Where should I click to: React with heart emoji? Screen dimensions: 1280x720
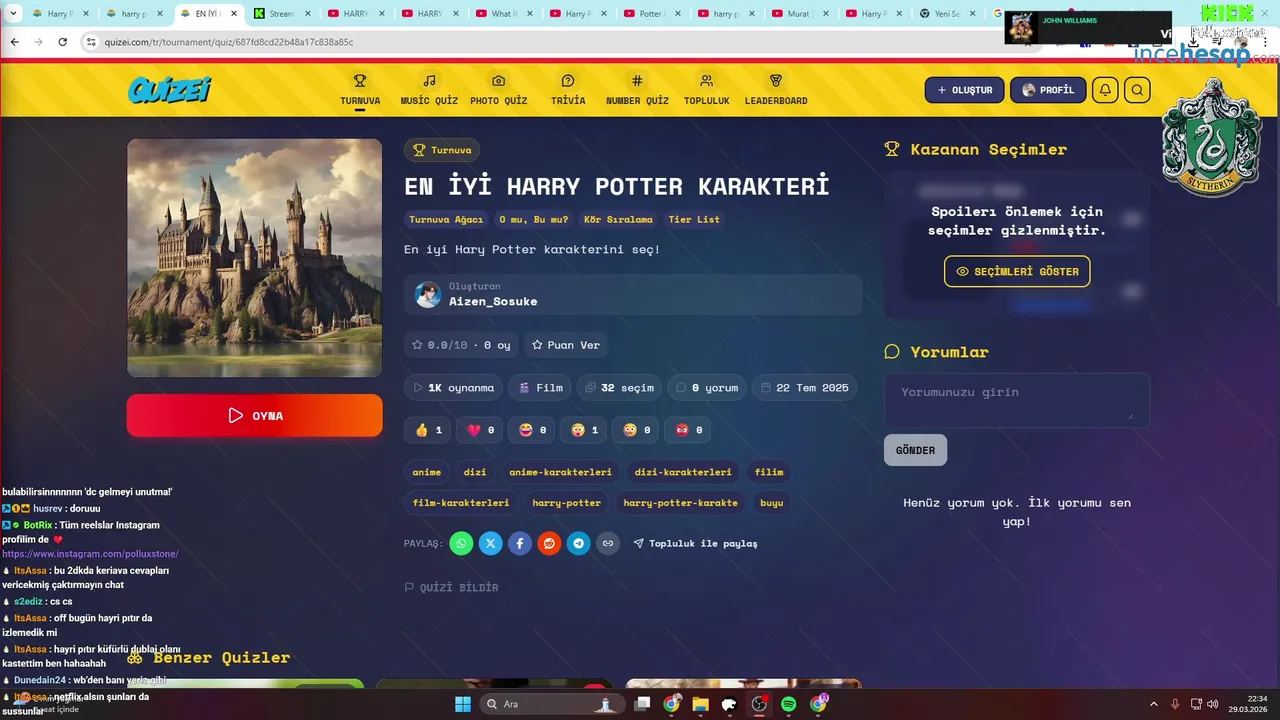[x=480, y=430]
